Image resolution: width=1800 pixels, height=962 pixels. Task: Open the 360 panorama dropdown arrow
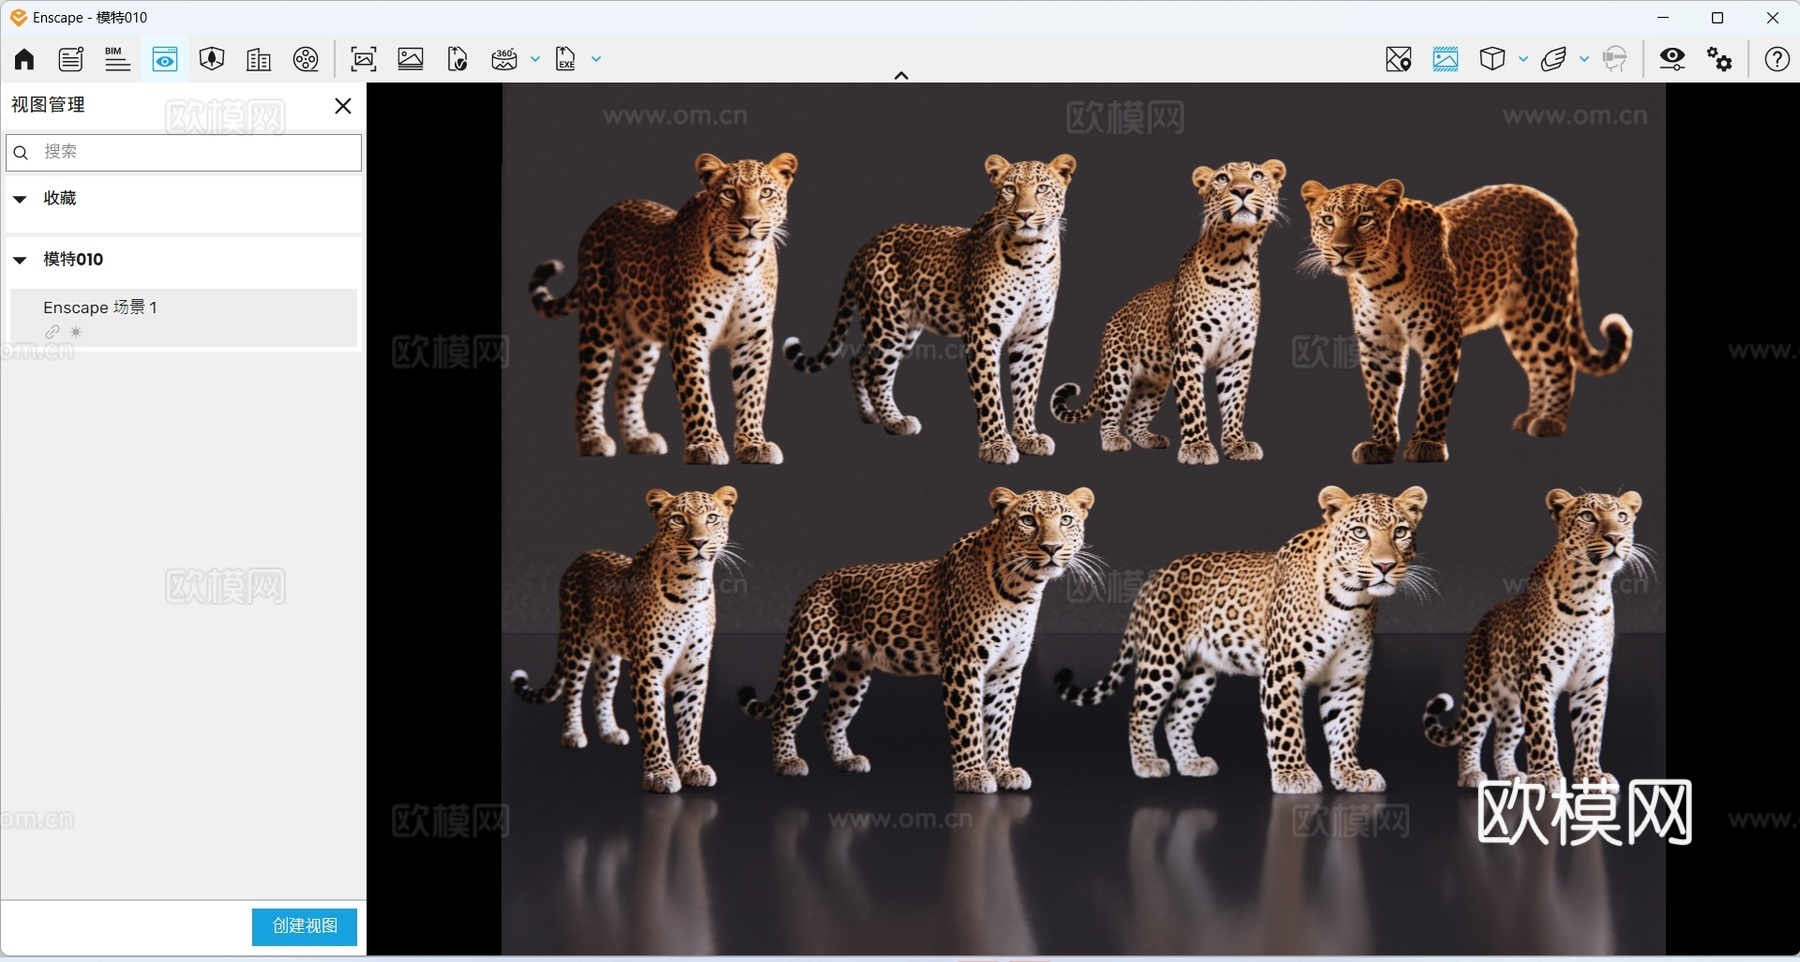coord(535,60)
